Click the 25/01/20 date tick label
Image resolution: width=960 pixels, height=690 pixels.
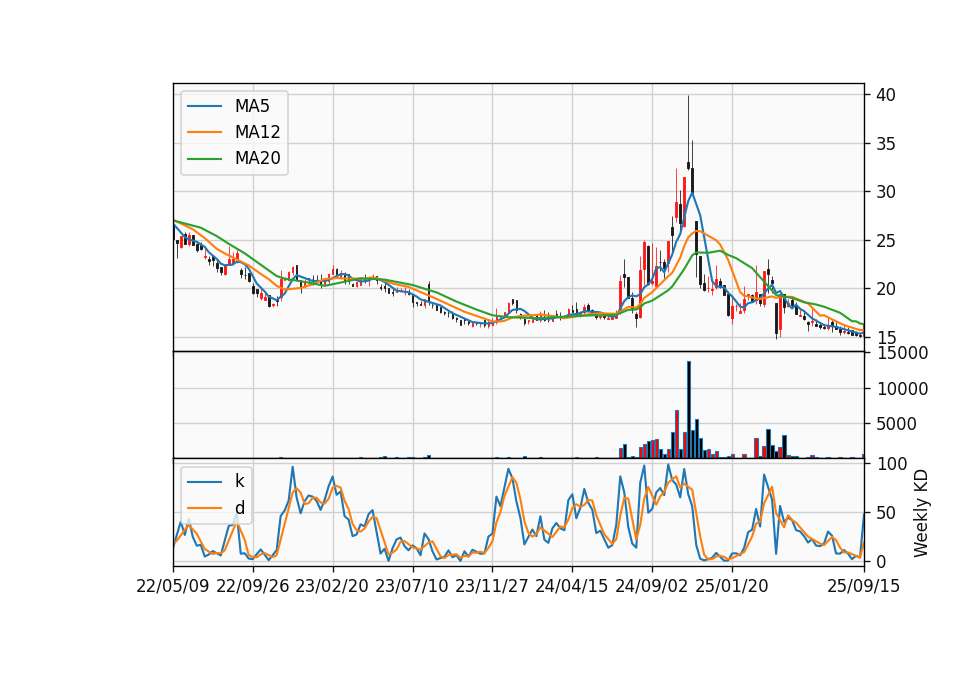[x=732, y=586]
